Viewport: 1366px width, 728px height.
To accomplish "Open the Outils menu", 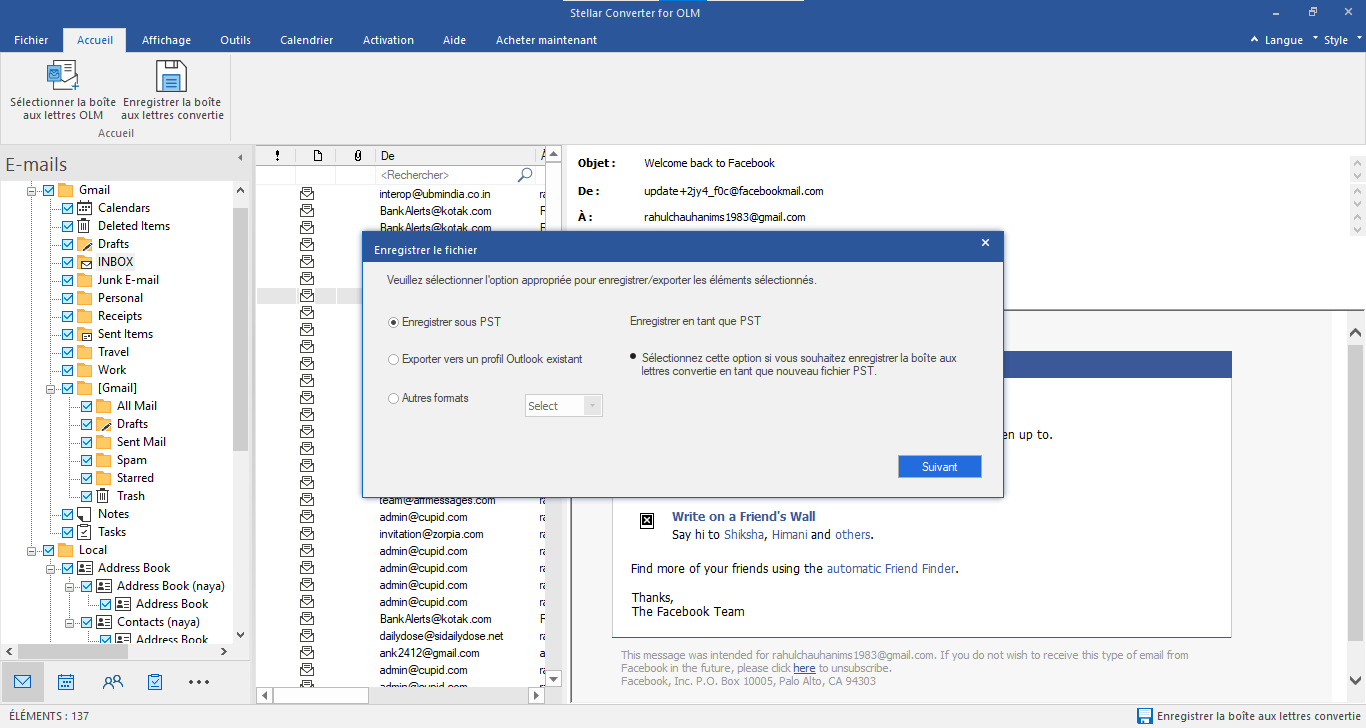I will coord(235,40).
